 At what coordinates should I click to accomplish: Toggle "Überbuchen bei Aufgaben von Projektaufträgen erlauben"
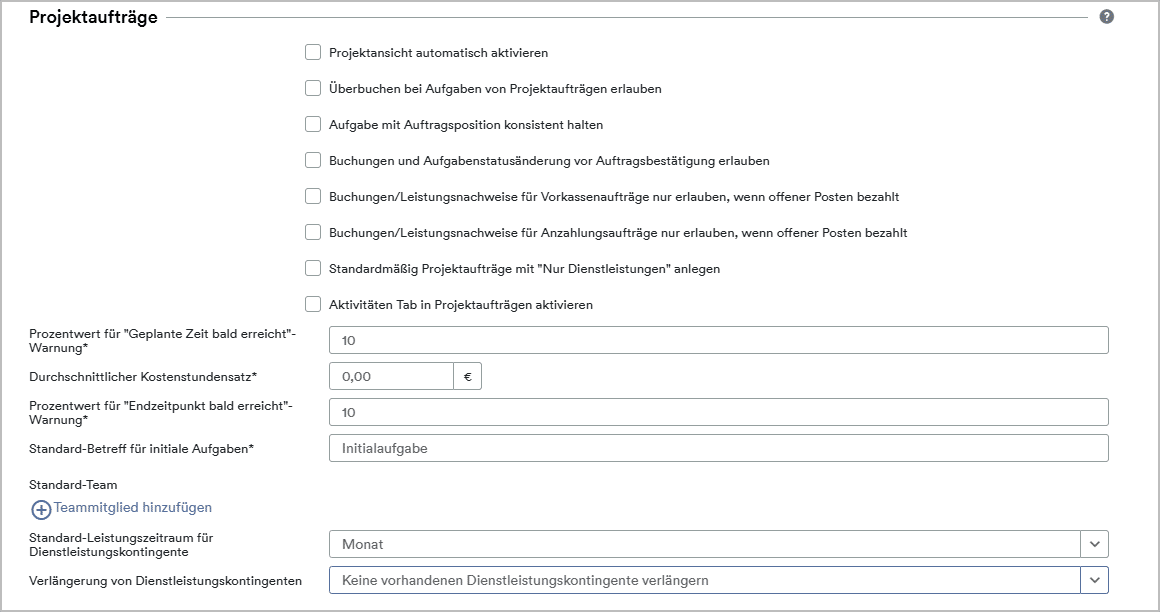click(x=313, y=88)
